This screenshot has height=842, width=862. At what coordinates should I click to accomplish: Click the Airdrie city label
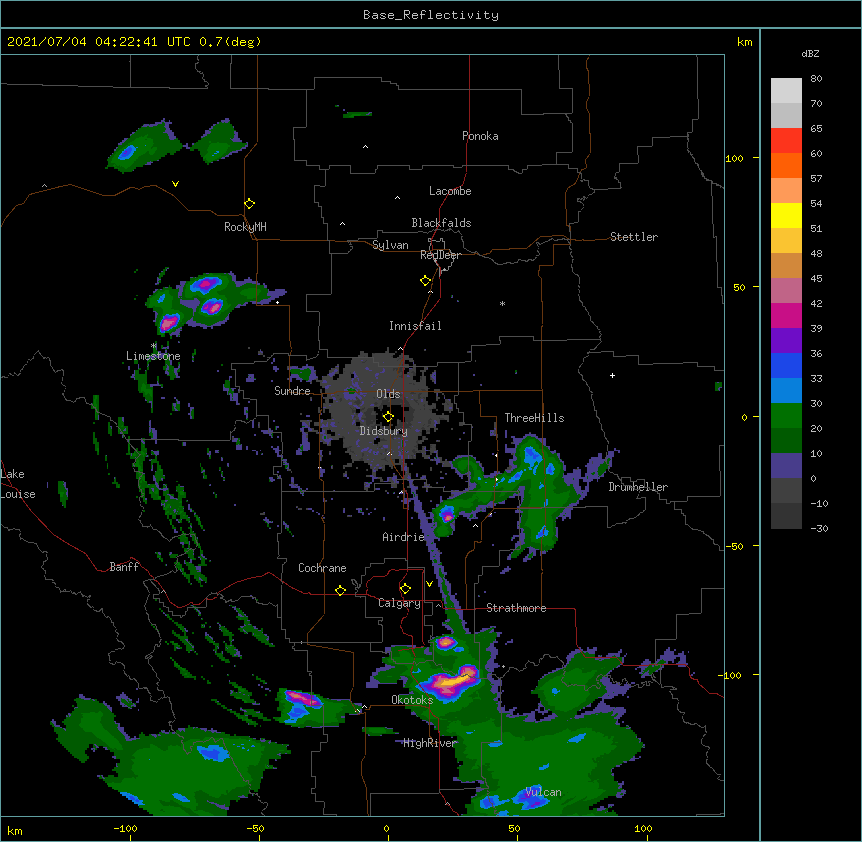pos(403,537)
